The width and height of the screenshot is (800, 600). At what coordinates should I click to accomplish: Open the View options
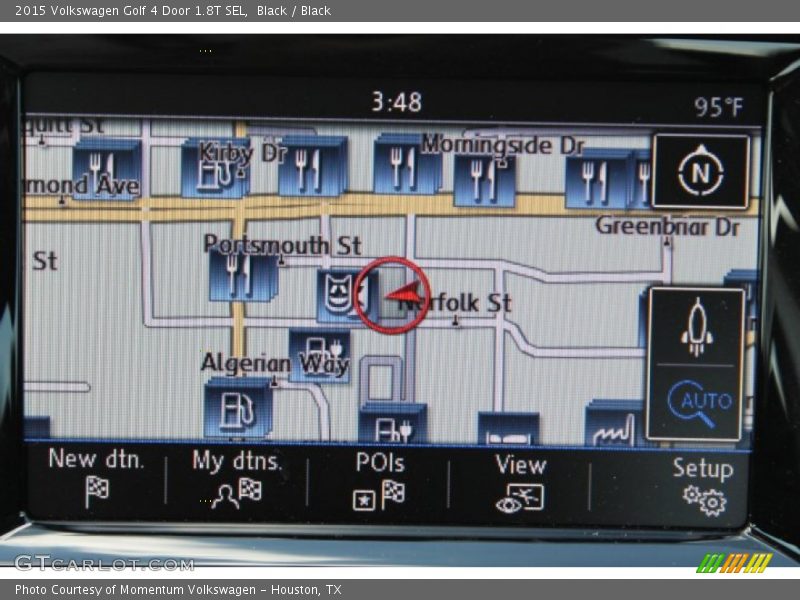point(520,483)
